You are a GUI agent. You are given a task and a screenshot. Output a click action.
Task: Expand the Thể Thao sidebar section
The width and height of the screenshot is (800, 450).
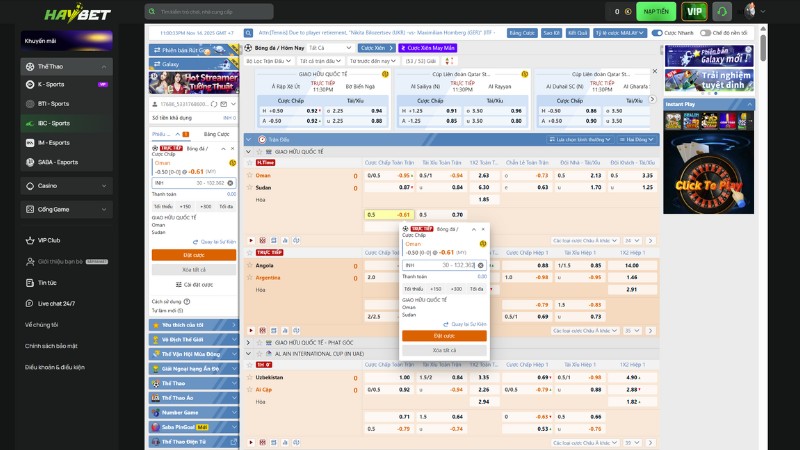point(67,66)
